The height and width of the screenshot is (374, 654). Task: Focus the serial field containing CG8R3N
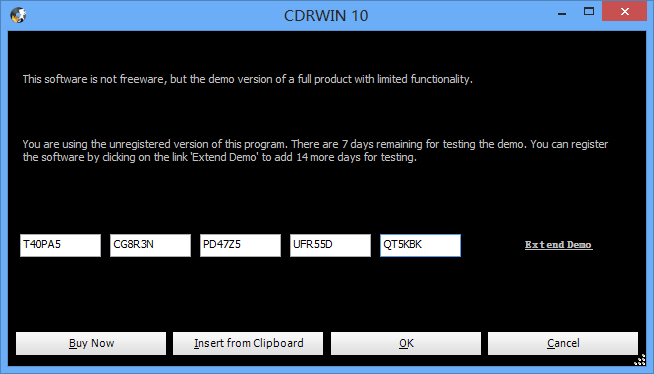pos(151,246)
